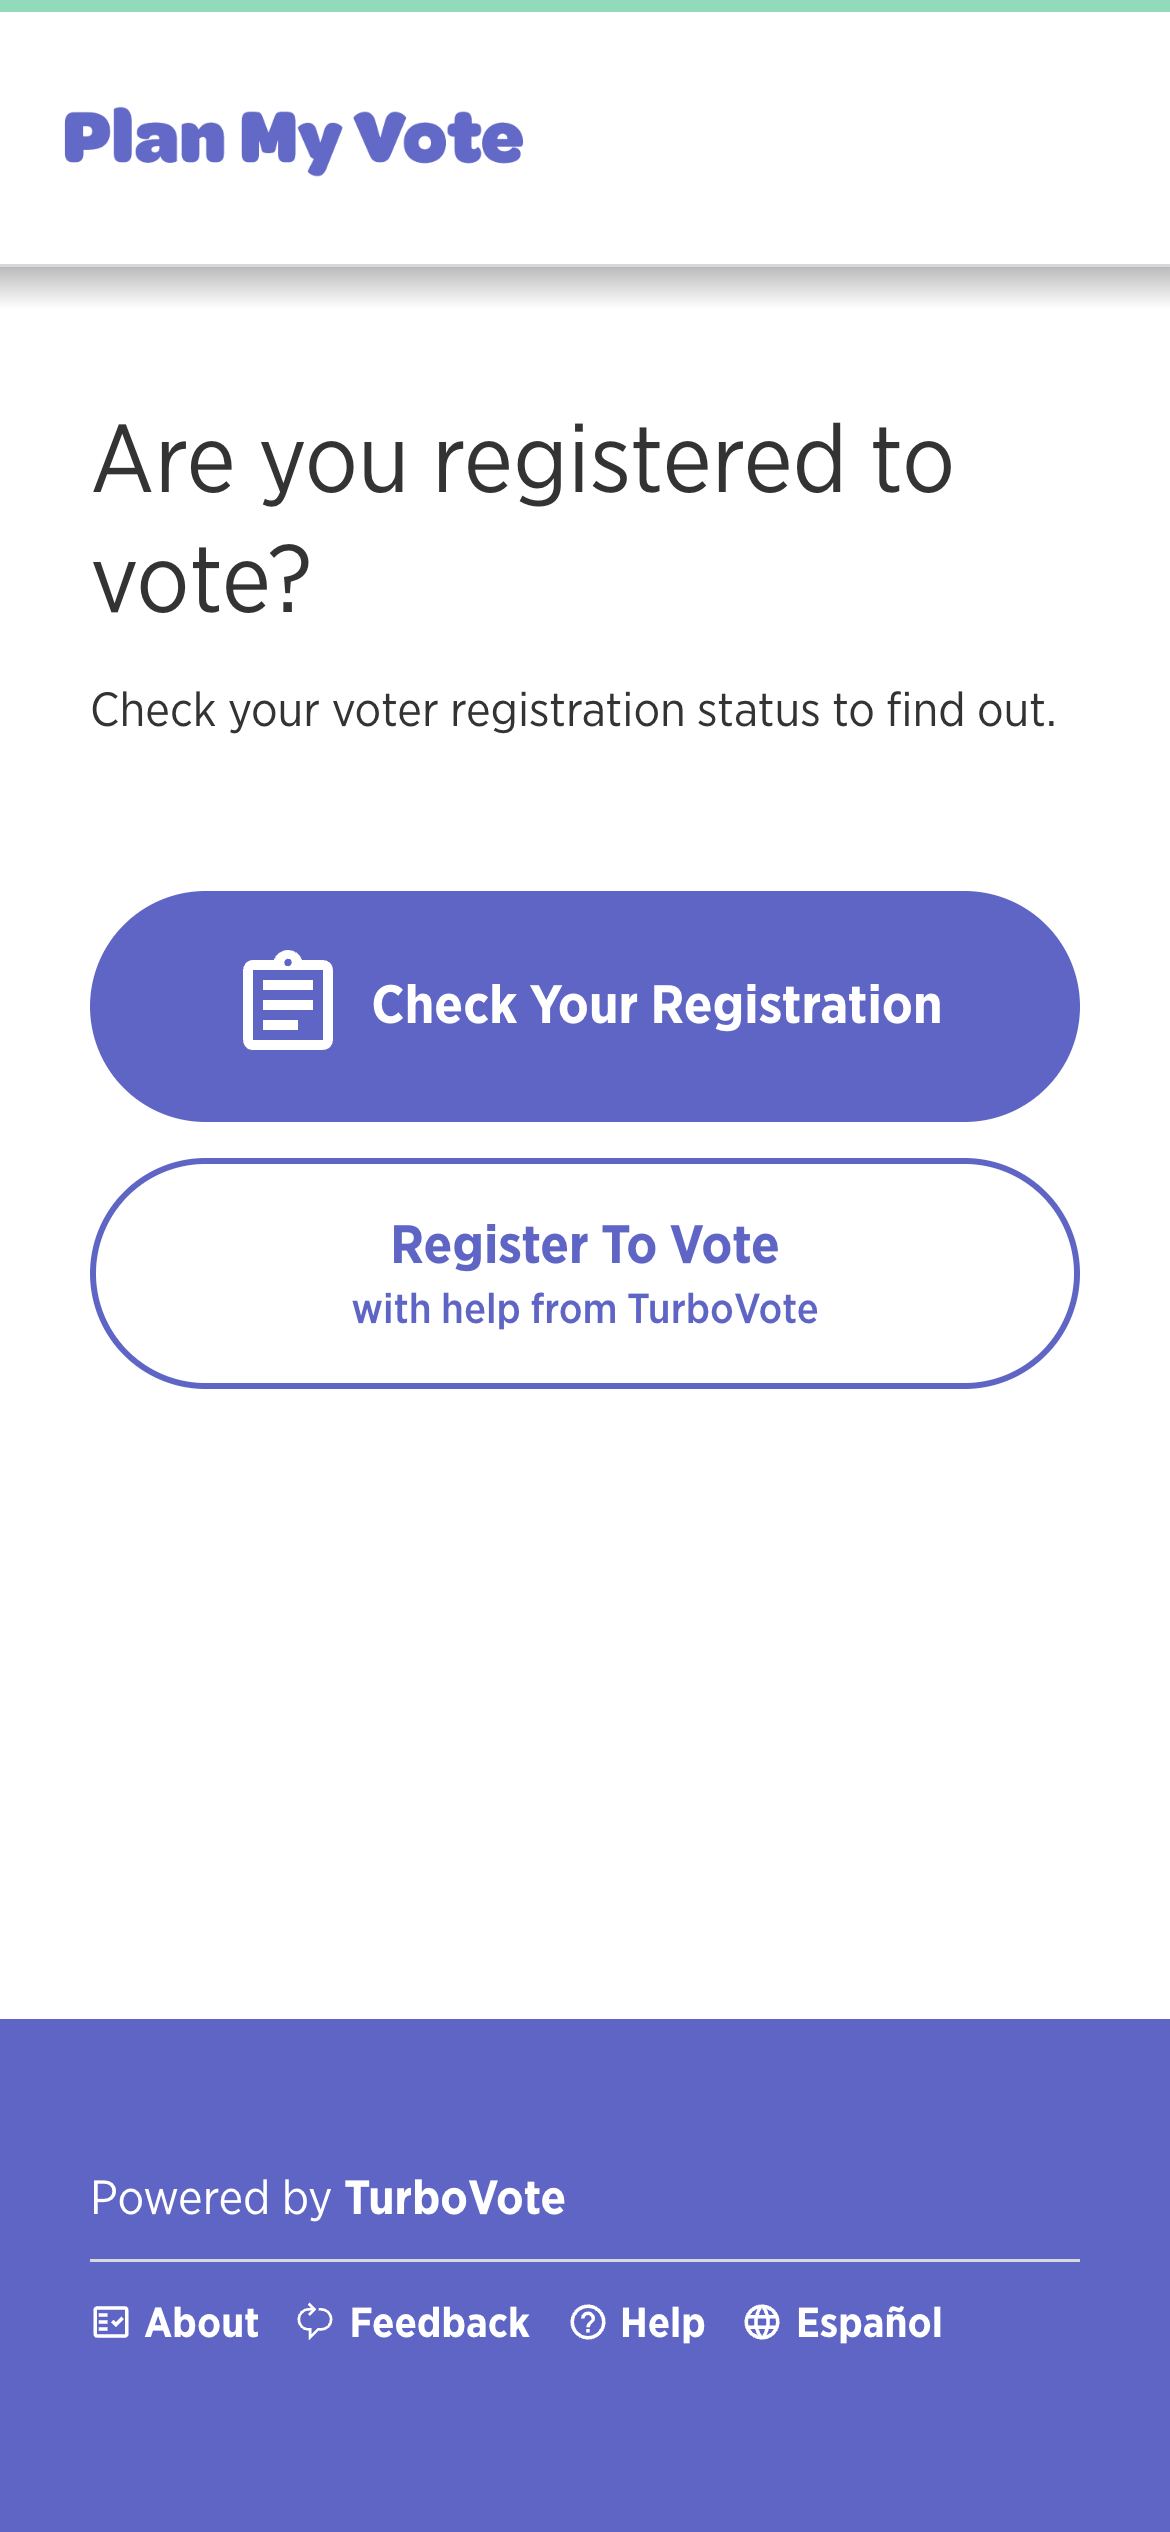This screenshot has width=1170, height=2532.
Task: Open the Help section
Action: tap(661, 2323)
